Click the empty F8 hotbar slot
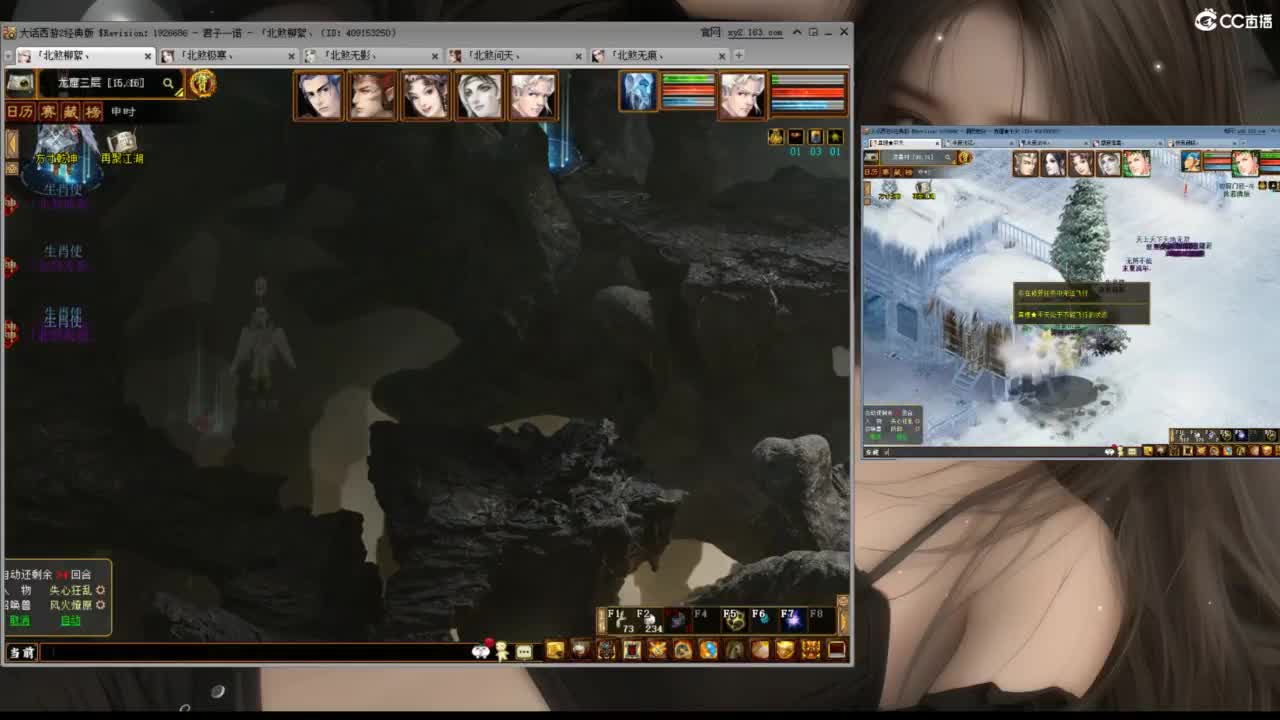1280x720 pixels. [x=821, y=620]
